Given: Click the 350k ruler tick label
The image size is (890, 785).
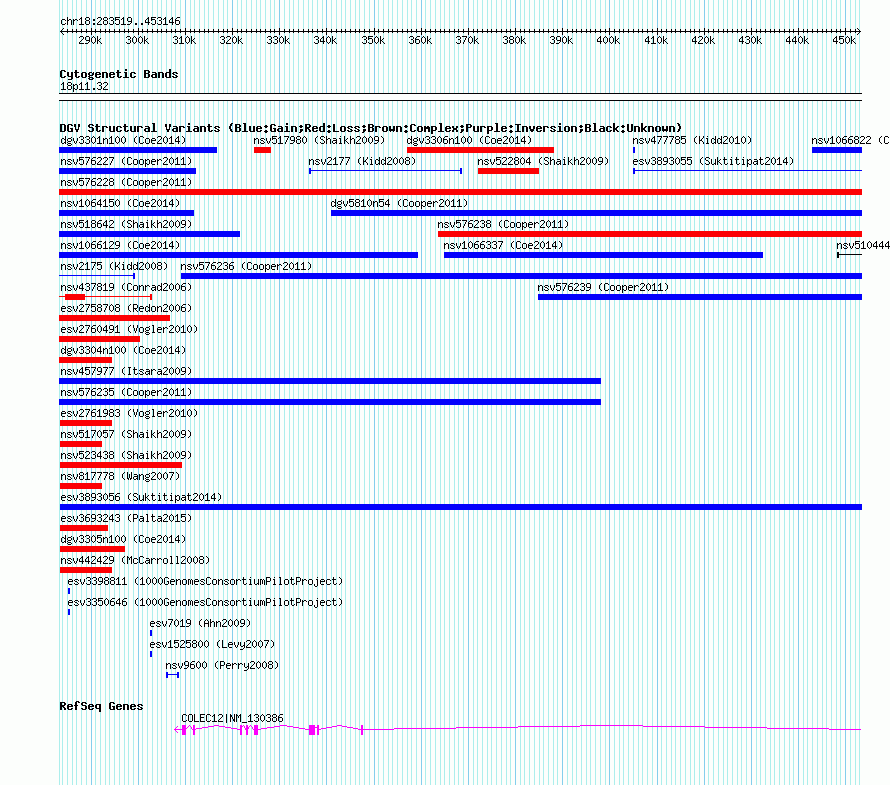Looking at the screenshot, I should (373, 40).
